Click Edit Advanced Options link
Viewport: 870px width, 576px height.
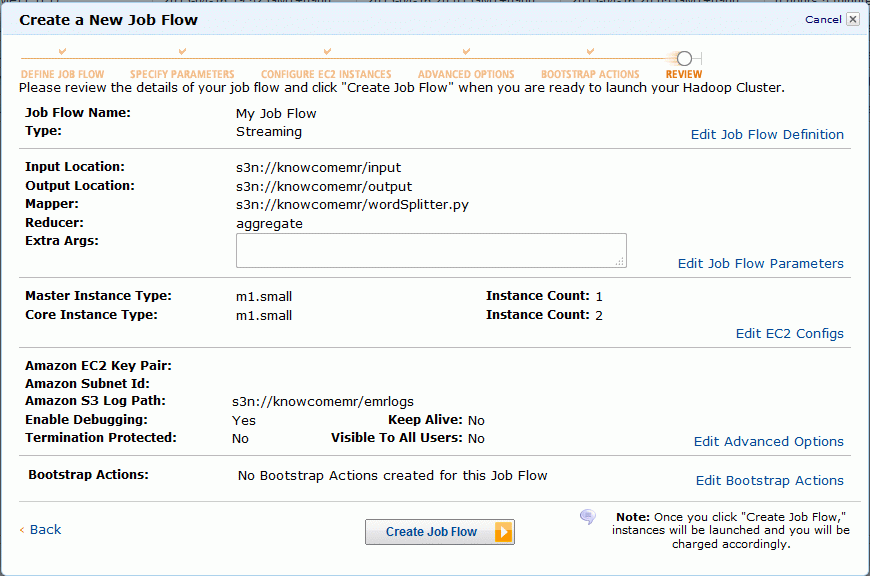pyautogui.click(x=768, y=442)
